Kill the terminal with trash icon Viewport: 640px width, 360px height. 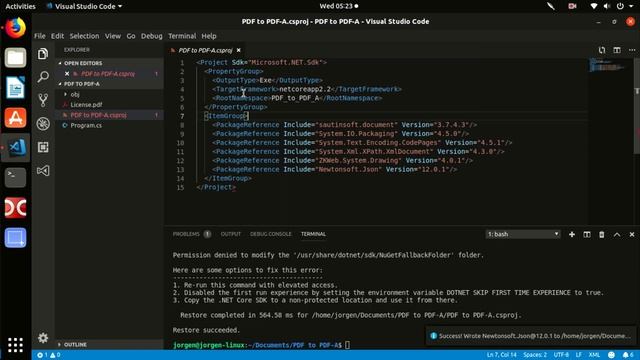[x=602, y=234]
